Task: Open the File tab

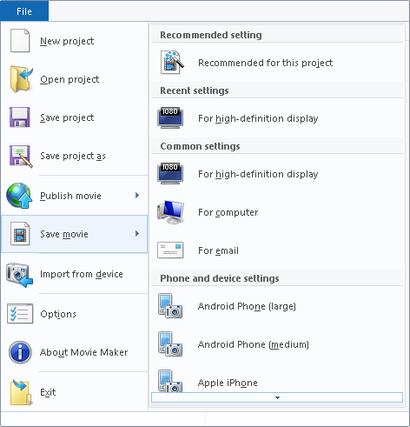Action: [x=24, y=11]
